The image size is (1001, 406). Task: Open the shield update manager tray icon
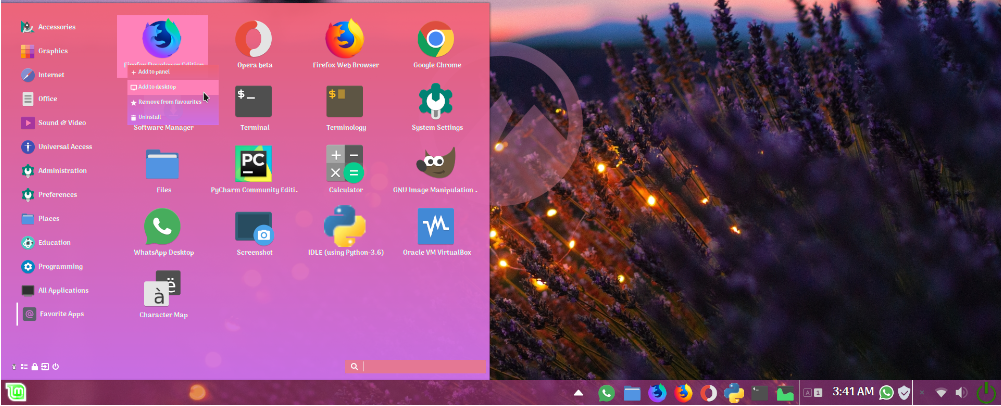coord(904,393)
